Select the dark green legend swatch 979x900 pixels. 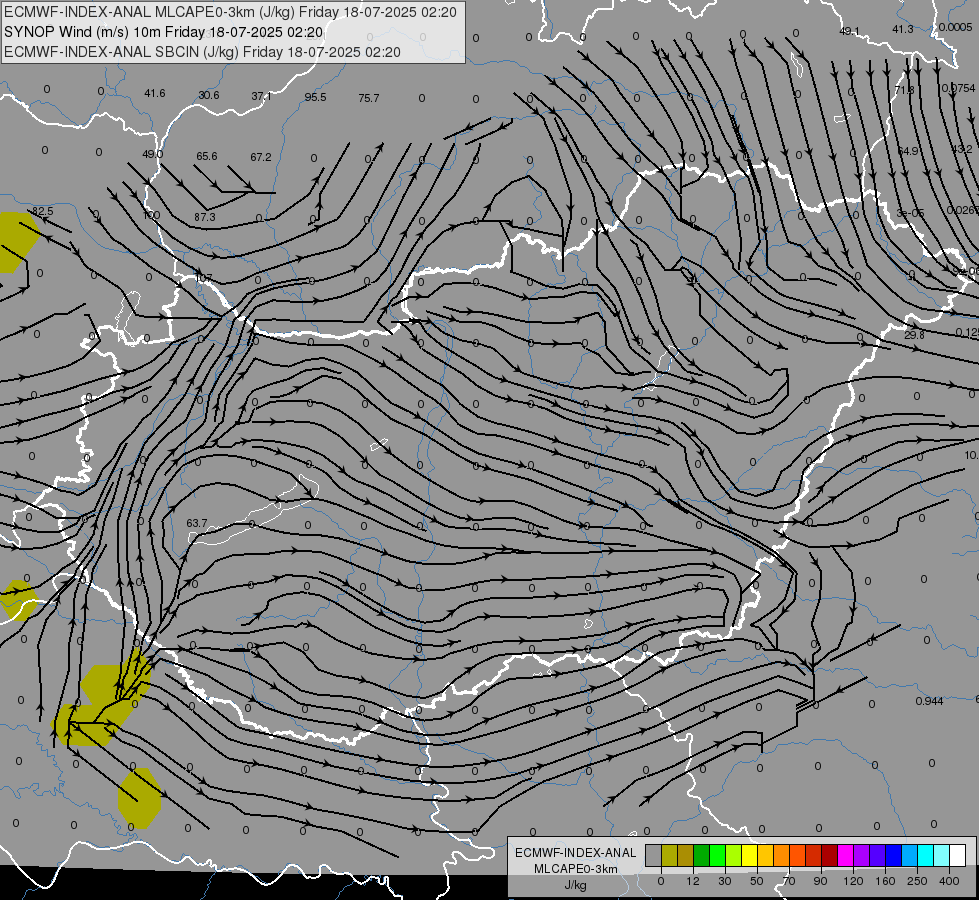(702, 855)
